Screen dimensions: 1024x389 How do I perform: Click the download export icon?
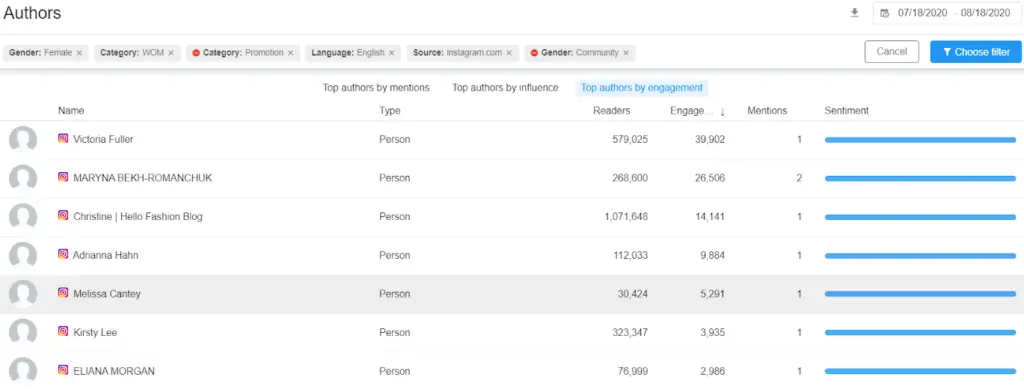coord(854,13)
